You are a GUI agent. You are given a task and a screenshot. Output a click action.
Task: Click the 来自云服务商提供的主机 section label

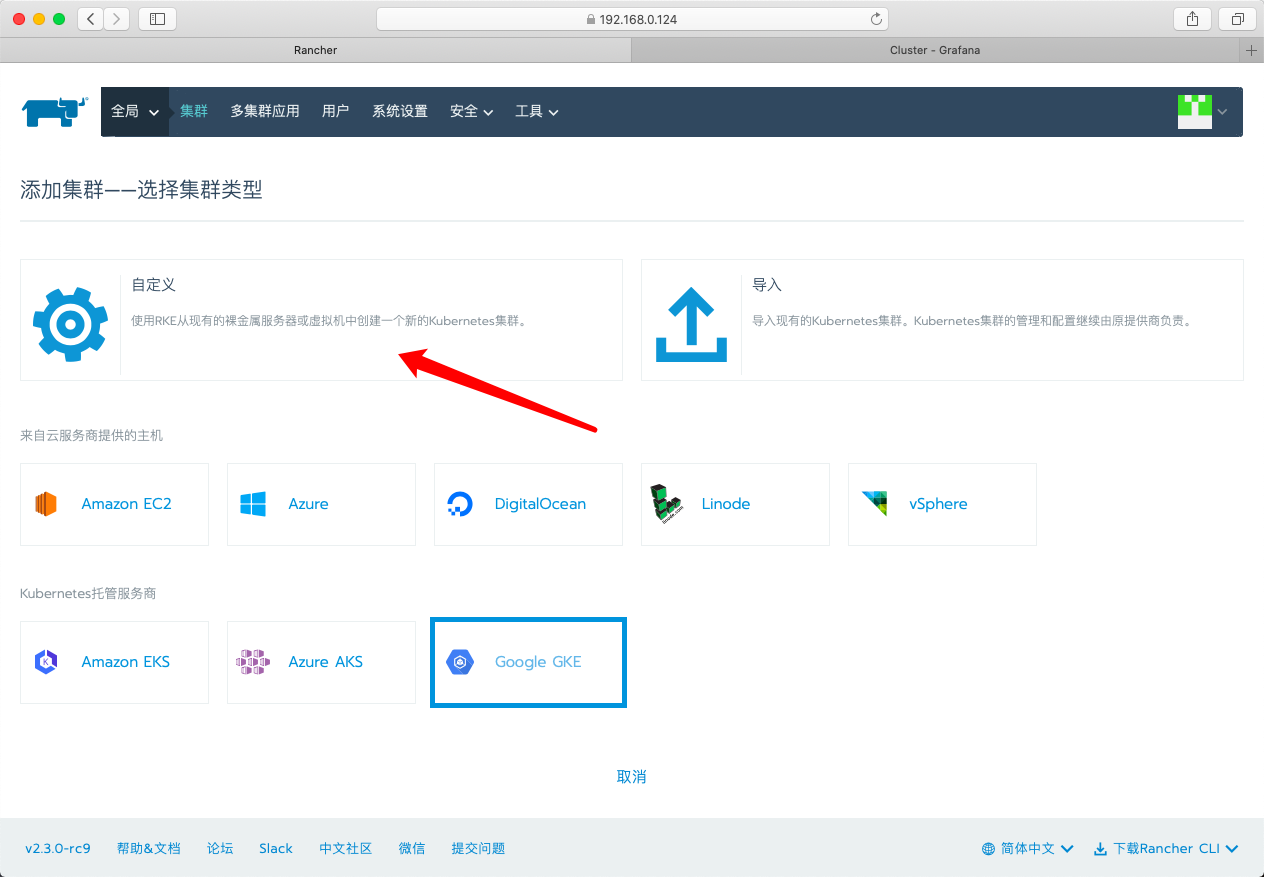coord(91,436)
